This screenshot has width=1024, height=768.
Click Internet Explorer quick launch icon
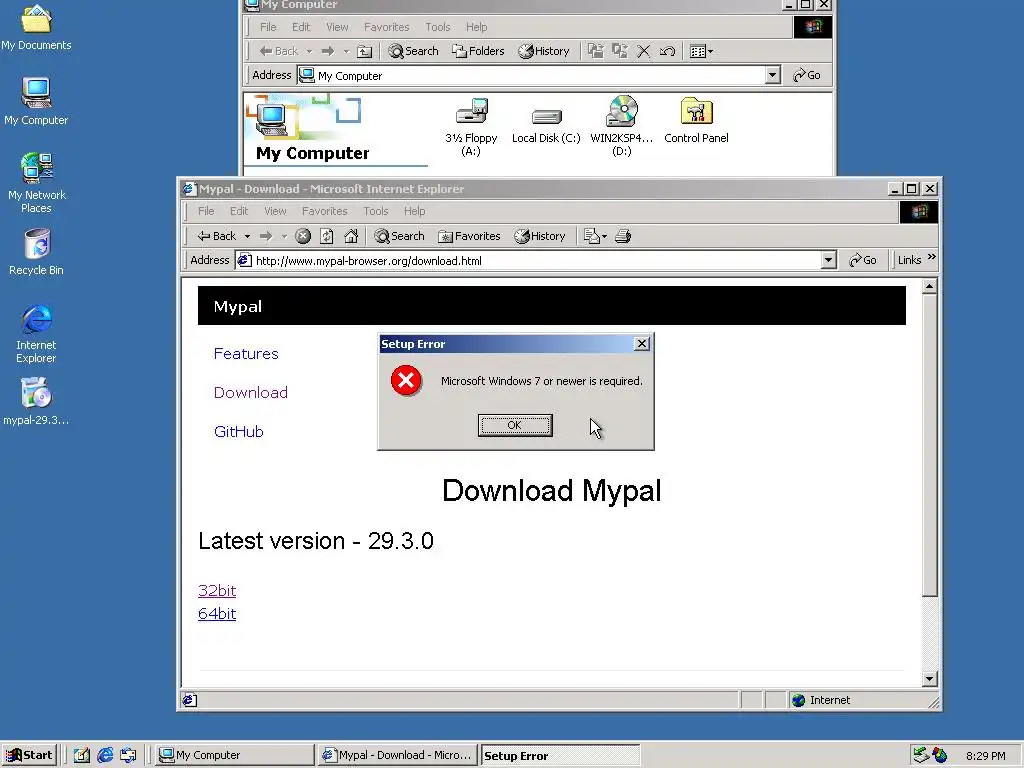coord(105,755)
